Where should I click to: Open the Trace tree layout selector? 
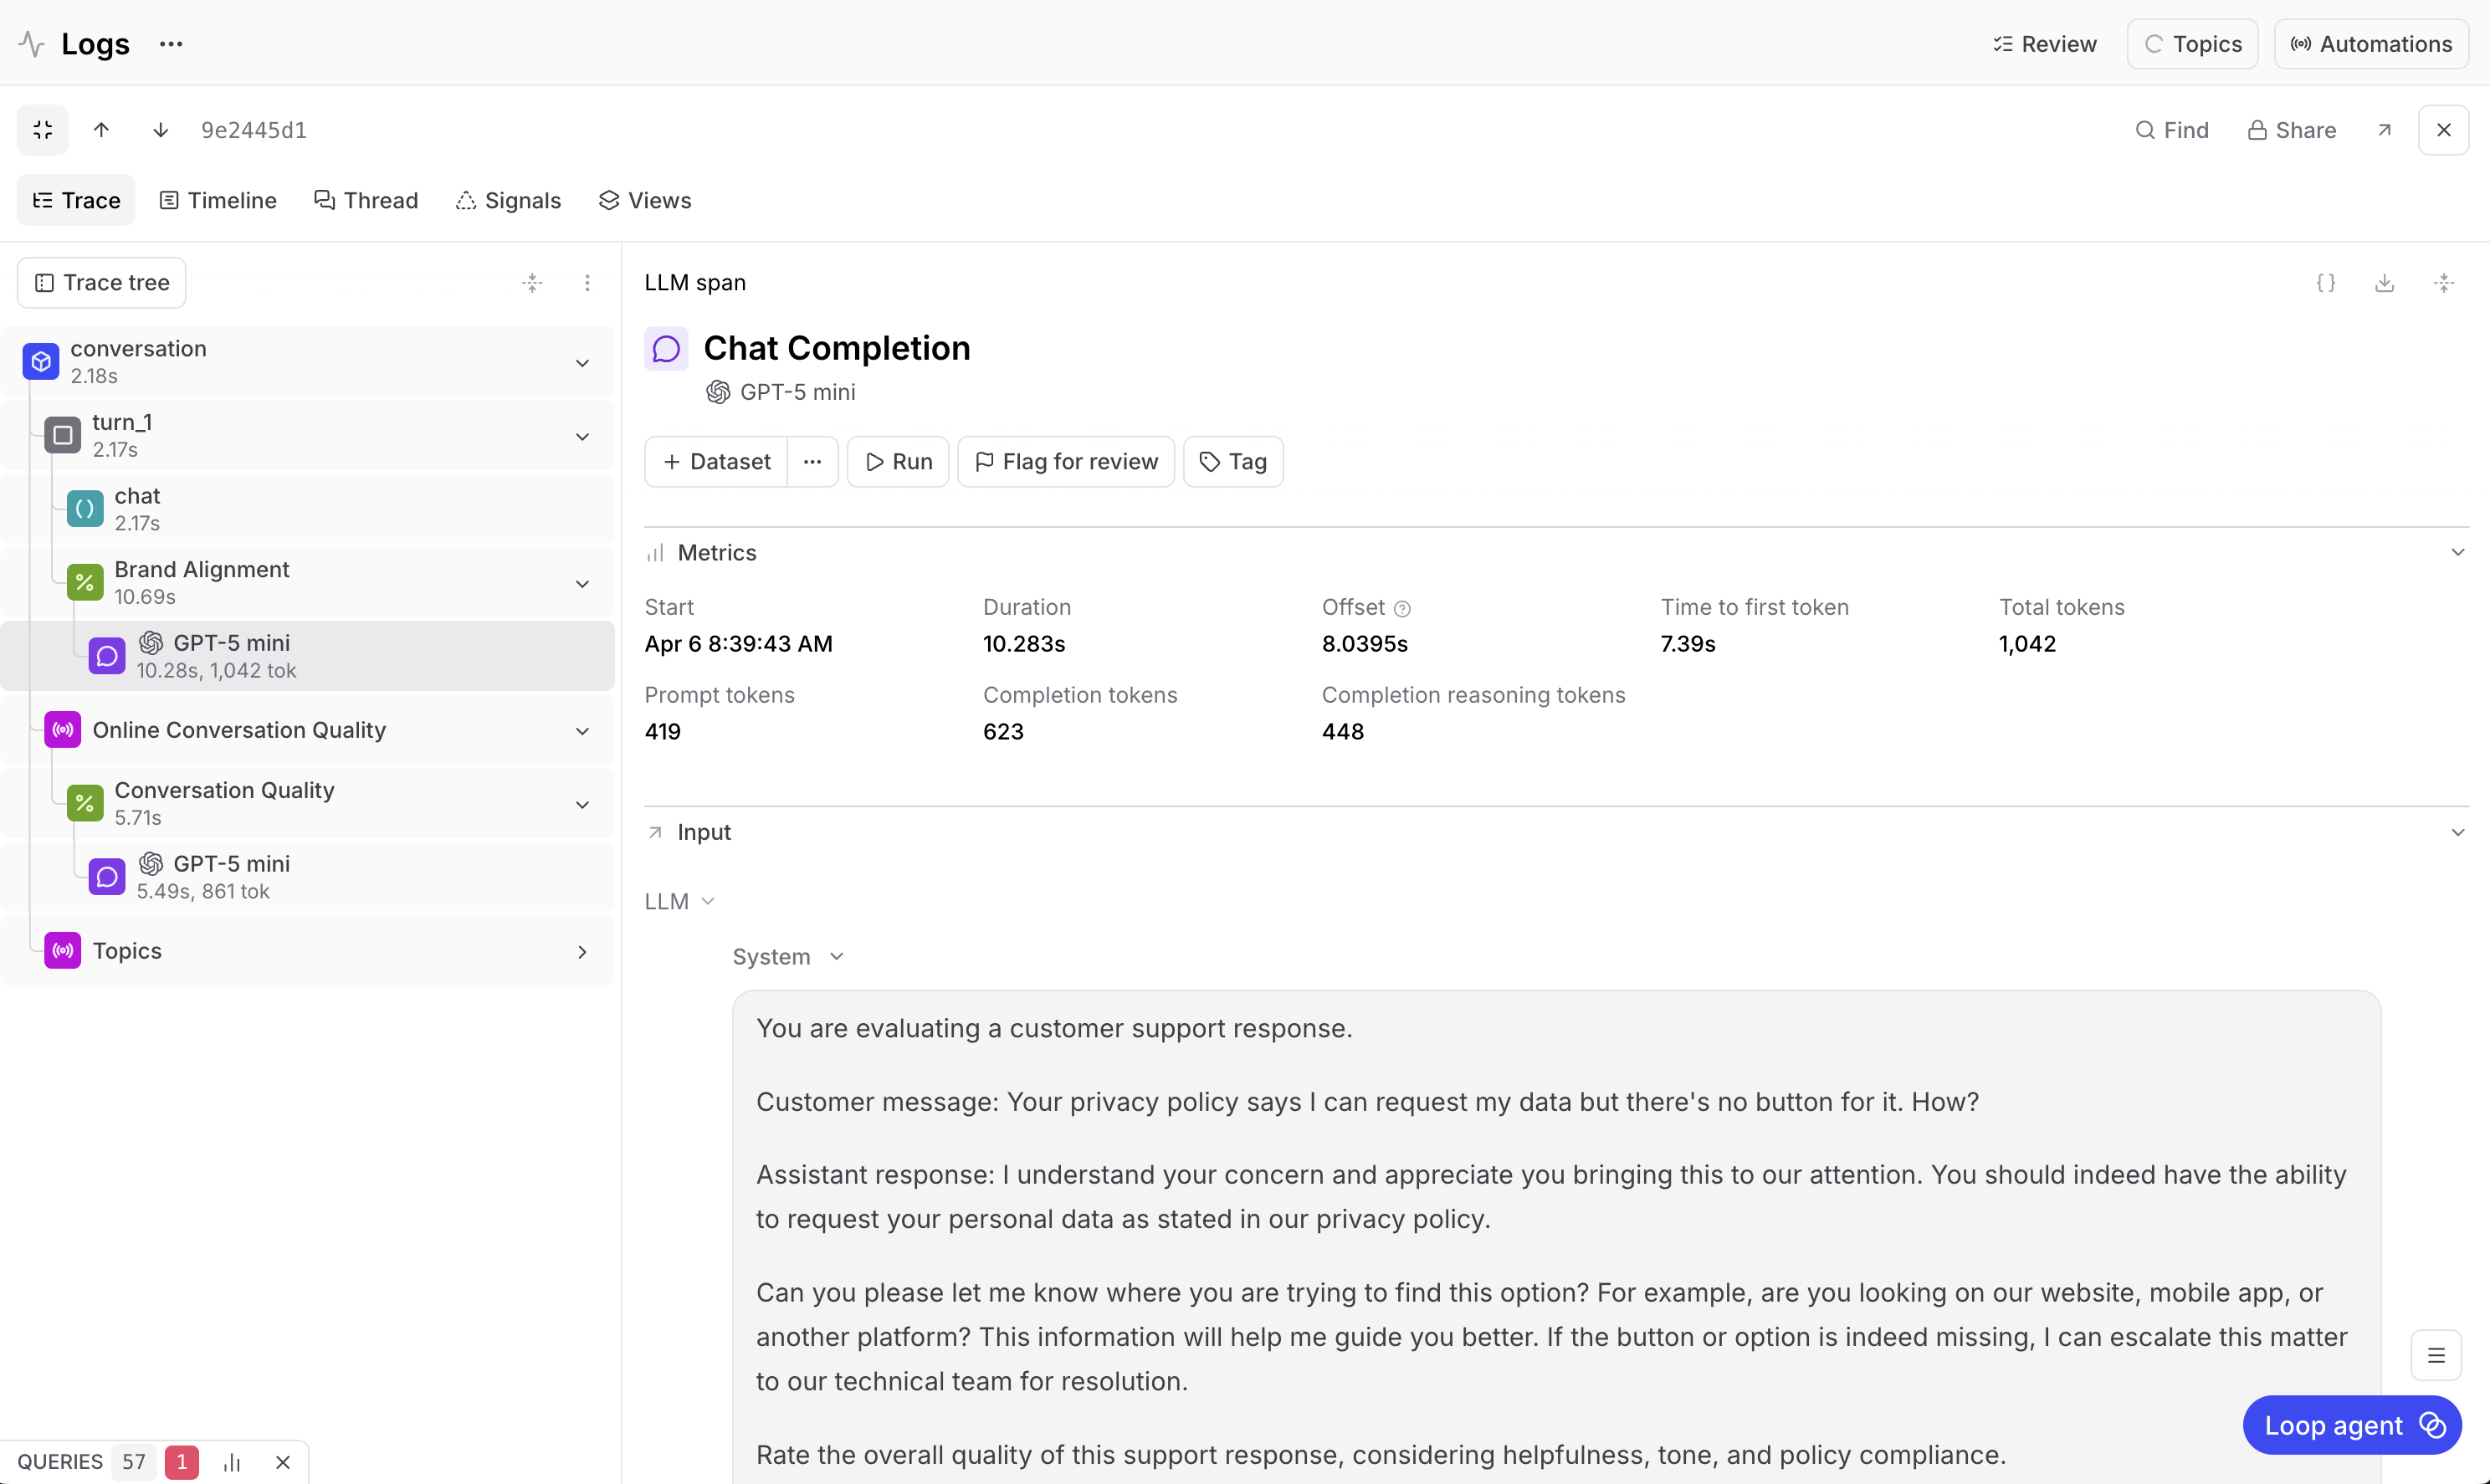102,283
